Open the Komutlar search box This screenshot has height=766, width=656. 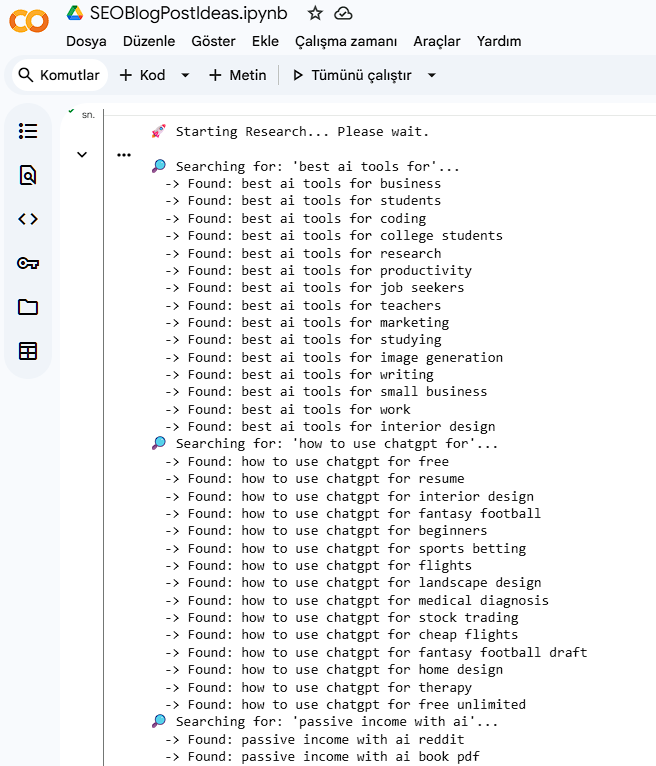point(58,75)
